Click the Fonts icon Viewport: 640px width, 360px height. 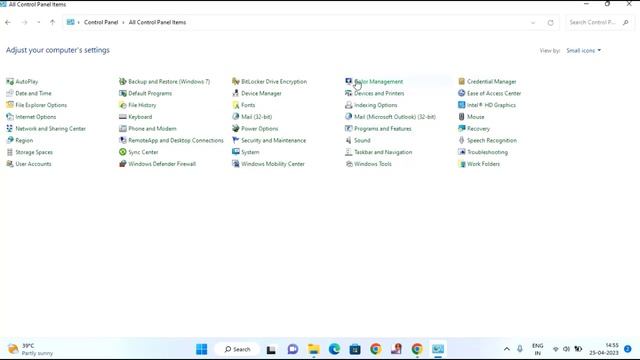(236, 105)
